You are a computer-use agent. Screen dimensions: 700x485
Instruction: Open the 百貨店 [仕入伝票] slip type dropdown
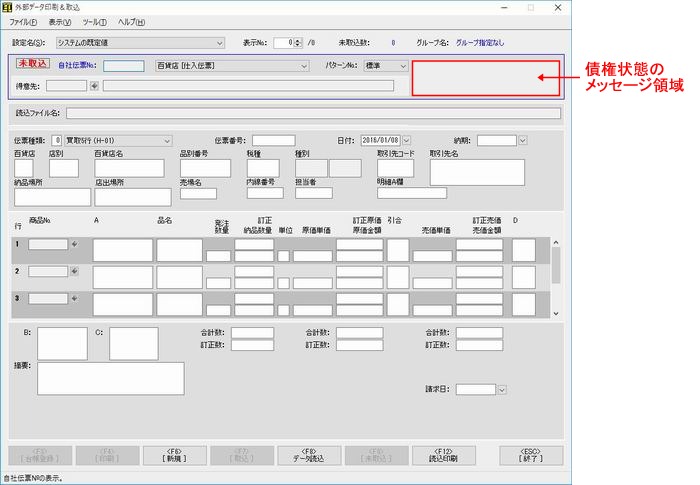coord(304,66)
